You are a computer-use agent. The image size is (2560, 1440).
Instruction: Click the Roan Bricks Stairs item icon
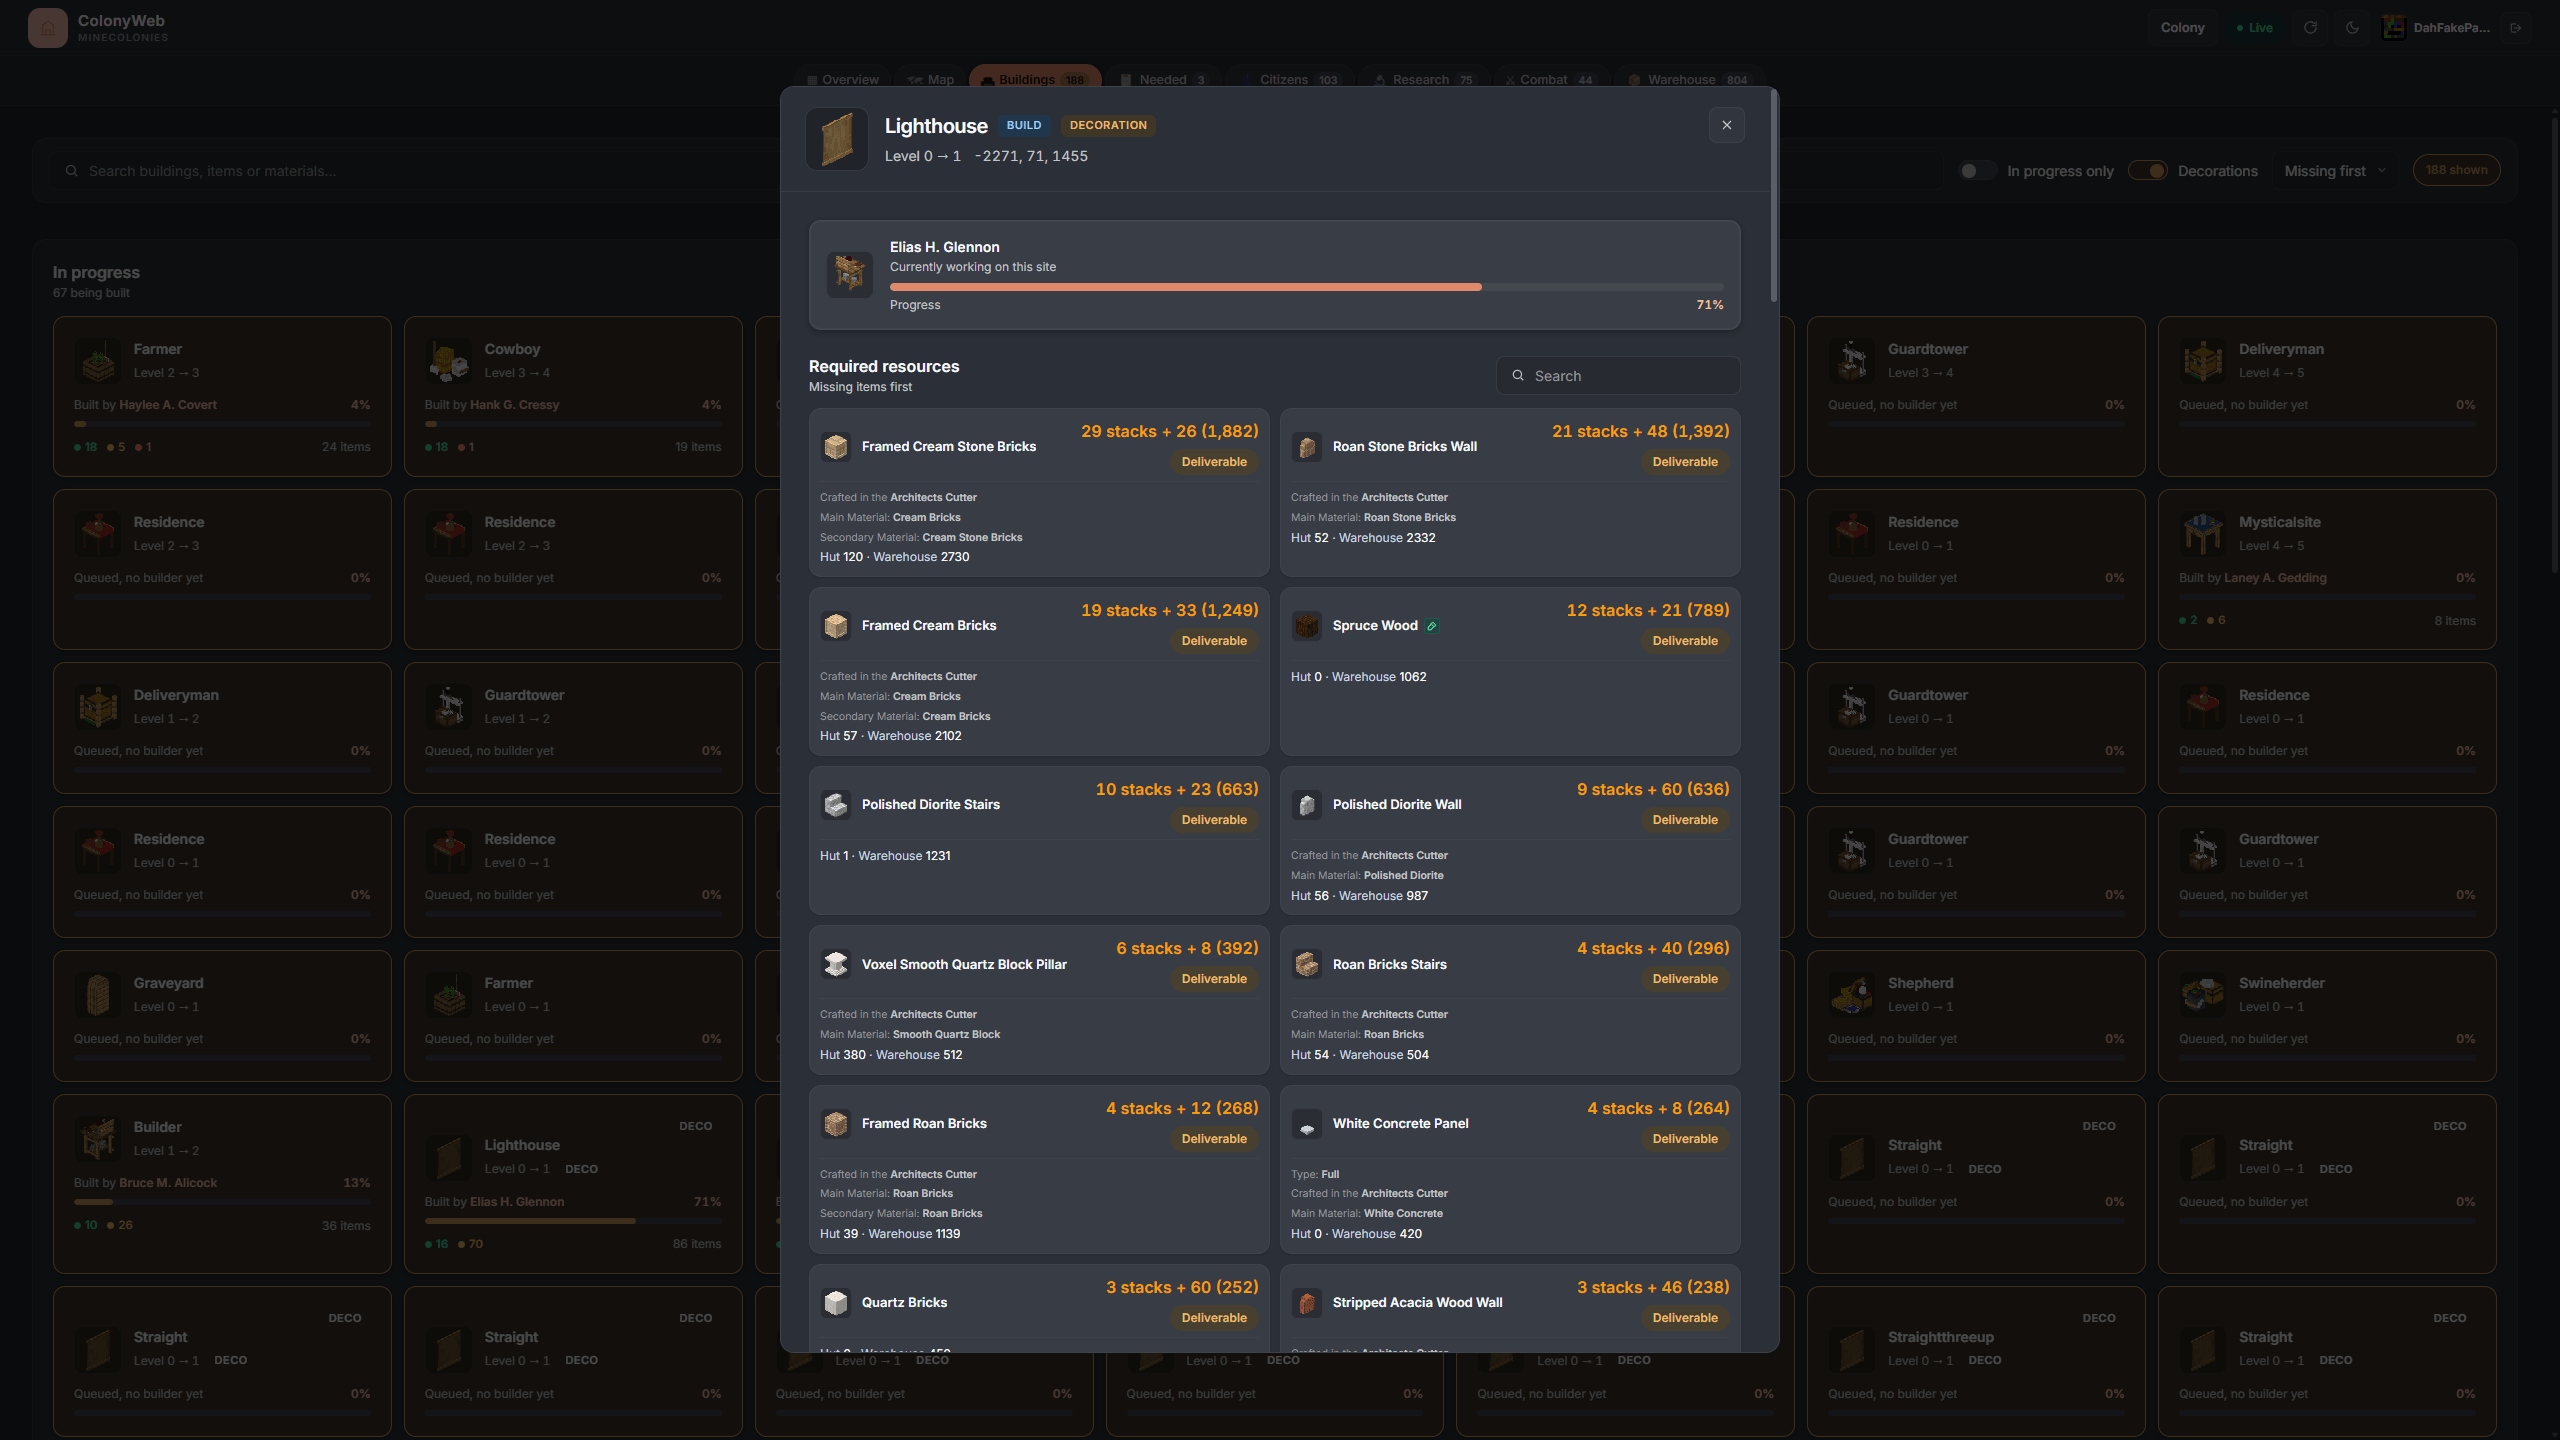[1307, 964]
